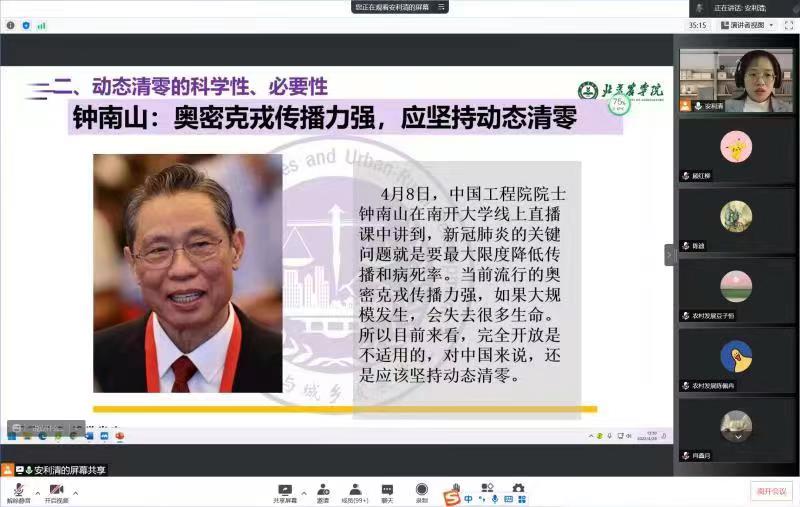
Task: Start recording with the 录制 icon
Action: [x=421, y=489]
